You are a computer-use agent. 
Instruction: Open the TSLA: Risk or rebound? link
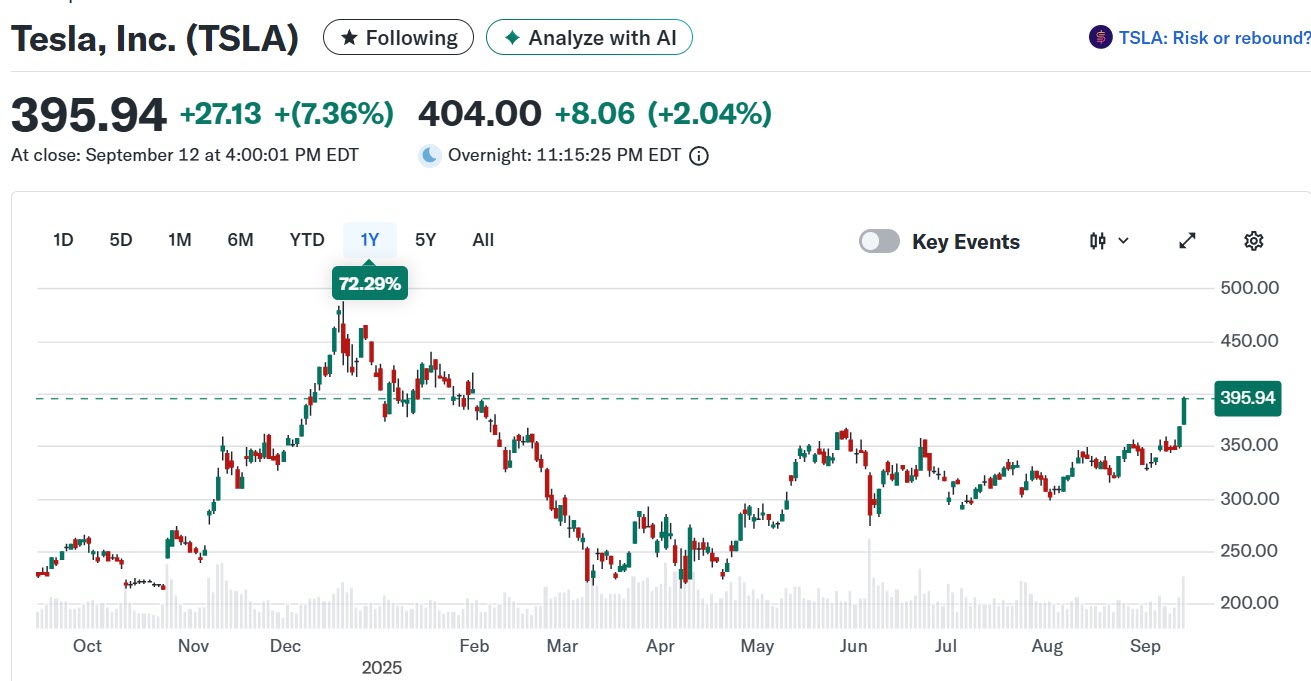tap(1214, 38)
